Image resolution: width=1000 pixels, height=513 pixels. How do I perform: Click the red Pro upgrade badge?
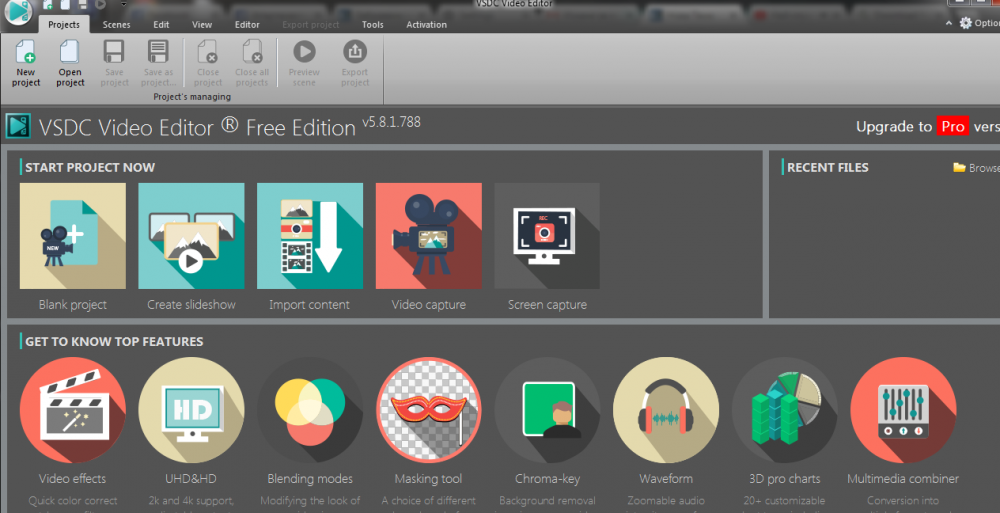click(953, 126)
